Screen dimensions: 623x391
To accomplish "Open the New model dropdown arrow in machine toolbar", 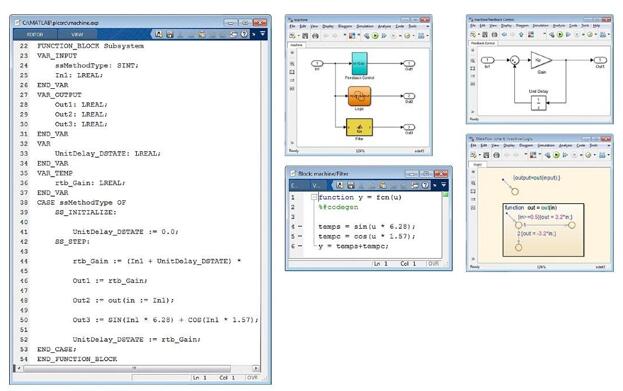I will 299,36.
